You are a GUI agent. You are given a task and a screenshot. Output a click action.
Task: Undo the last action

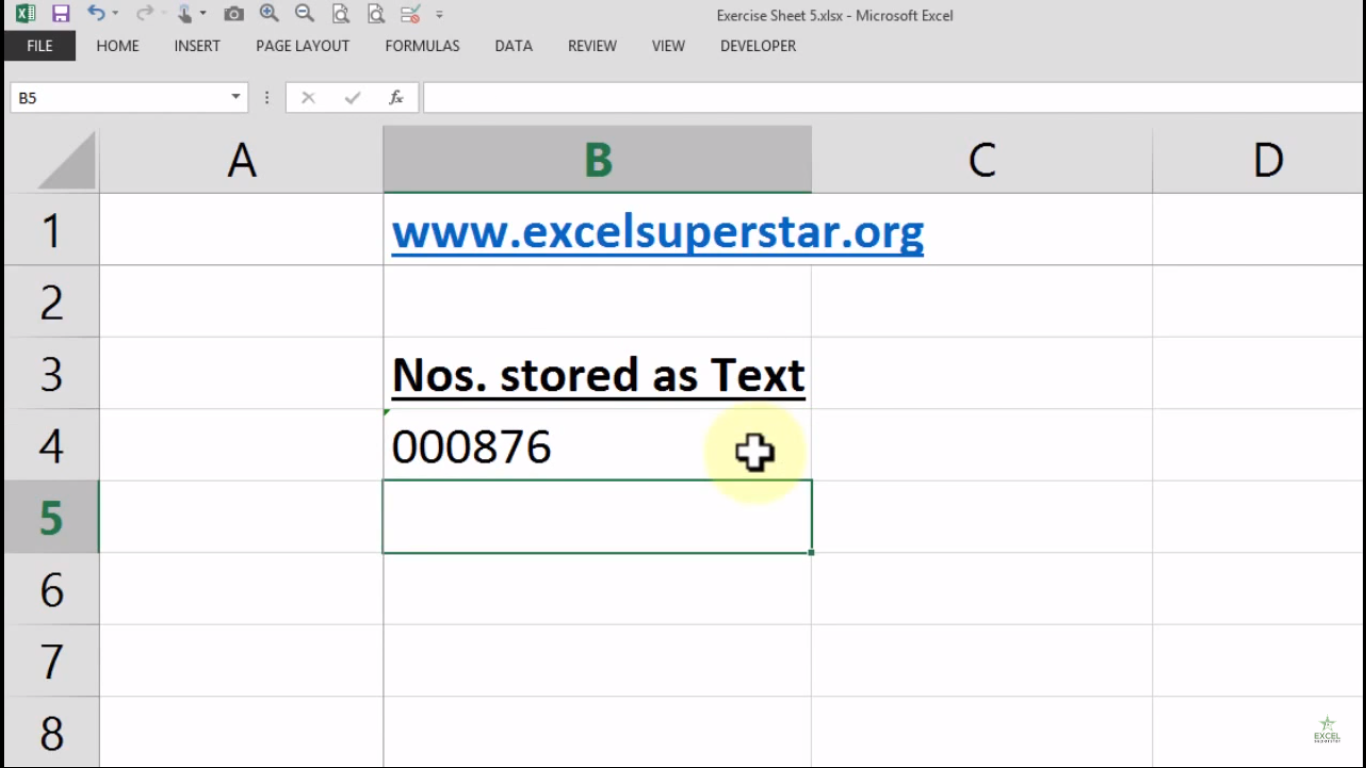coord(95,14)
